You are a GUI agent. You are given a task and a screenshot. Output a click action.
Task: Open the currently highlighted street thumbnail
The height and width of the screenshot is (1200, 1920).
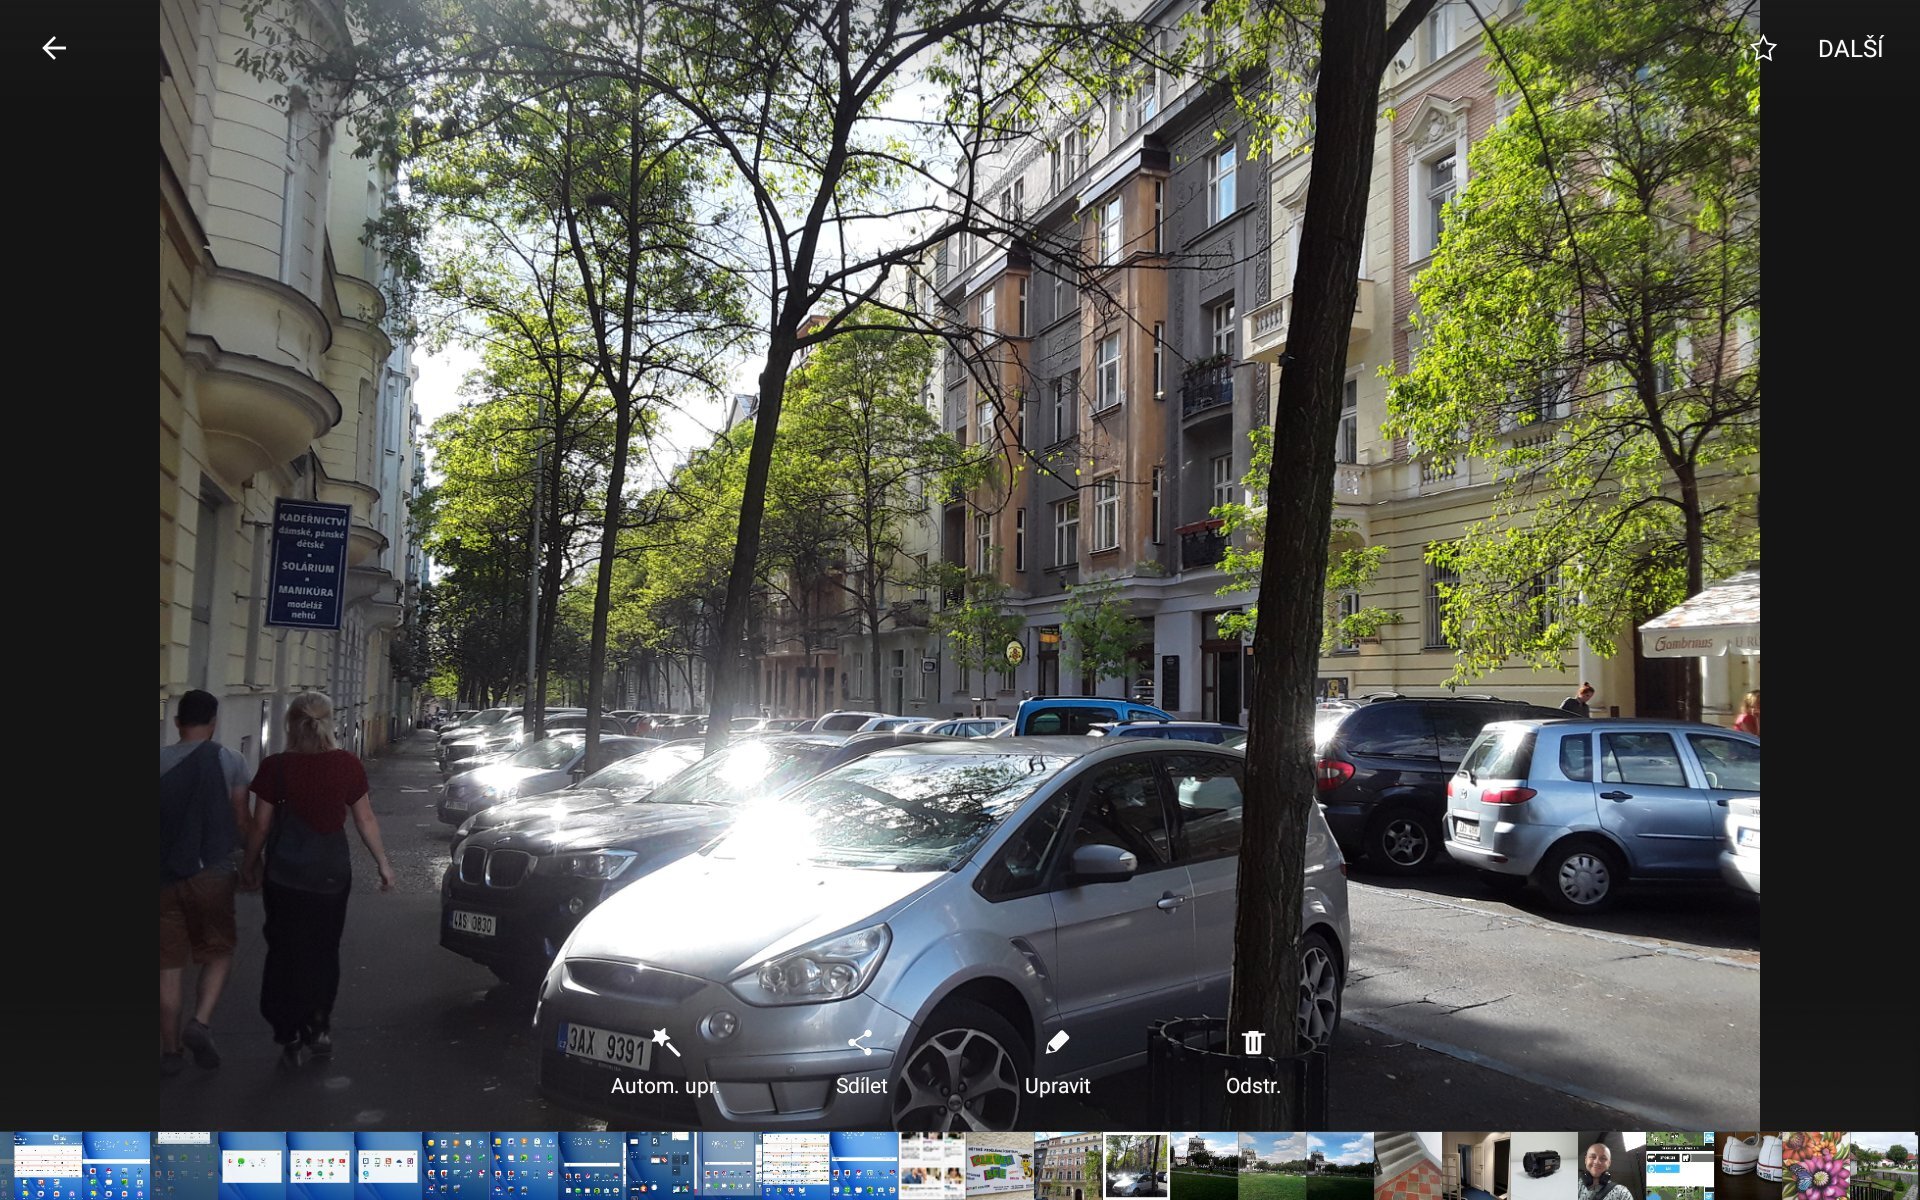coord(1136,1165)
